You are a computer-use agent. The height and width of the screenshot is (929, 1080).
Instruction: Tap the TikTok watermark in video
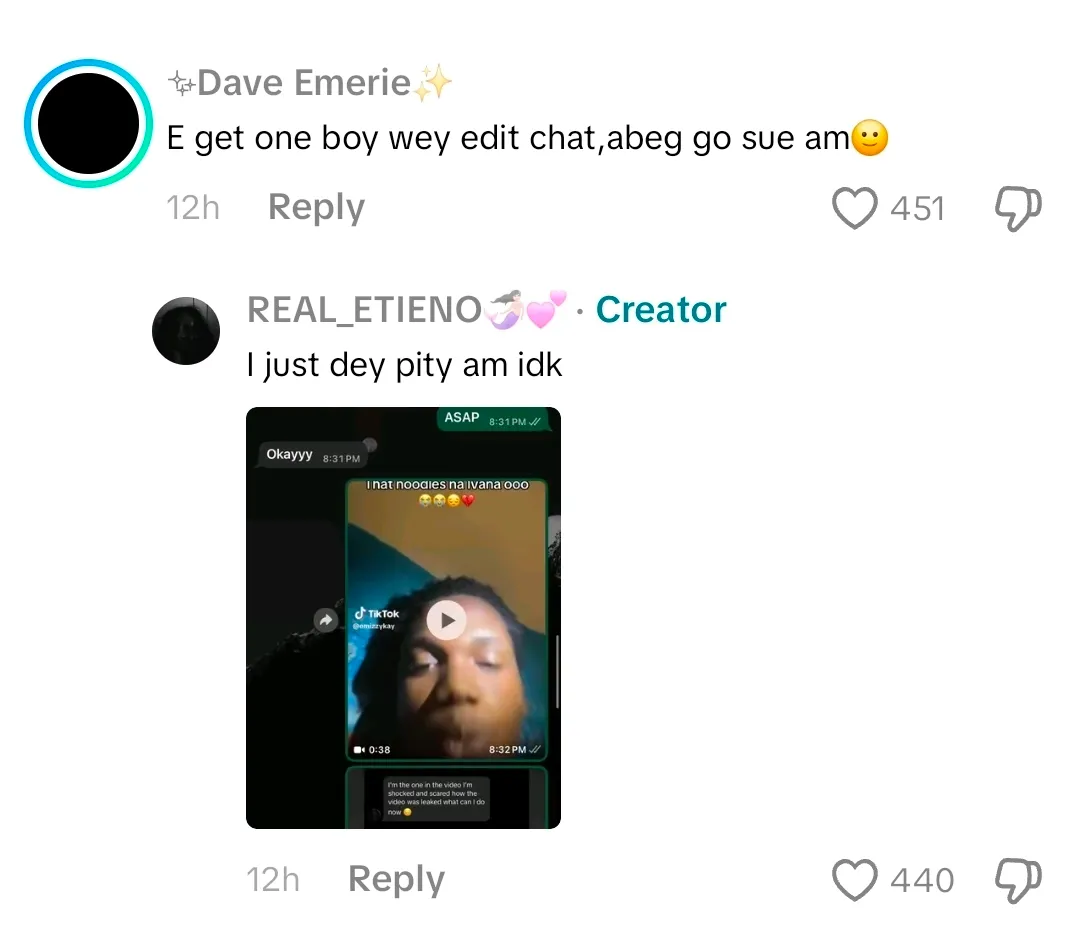[x=376, y=617]
